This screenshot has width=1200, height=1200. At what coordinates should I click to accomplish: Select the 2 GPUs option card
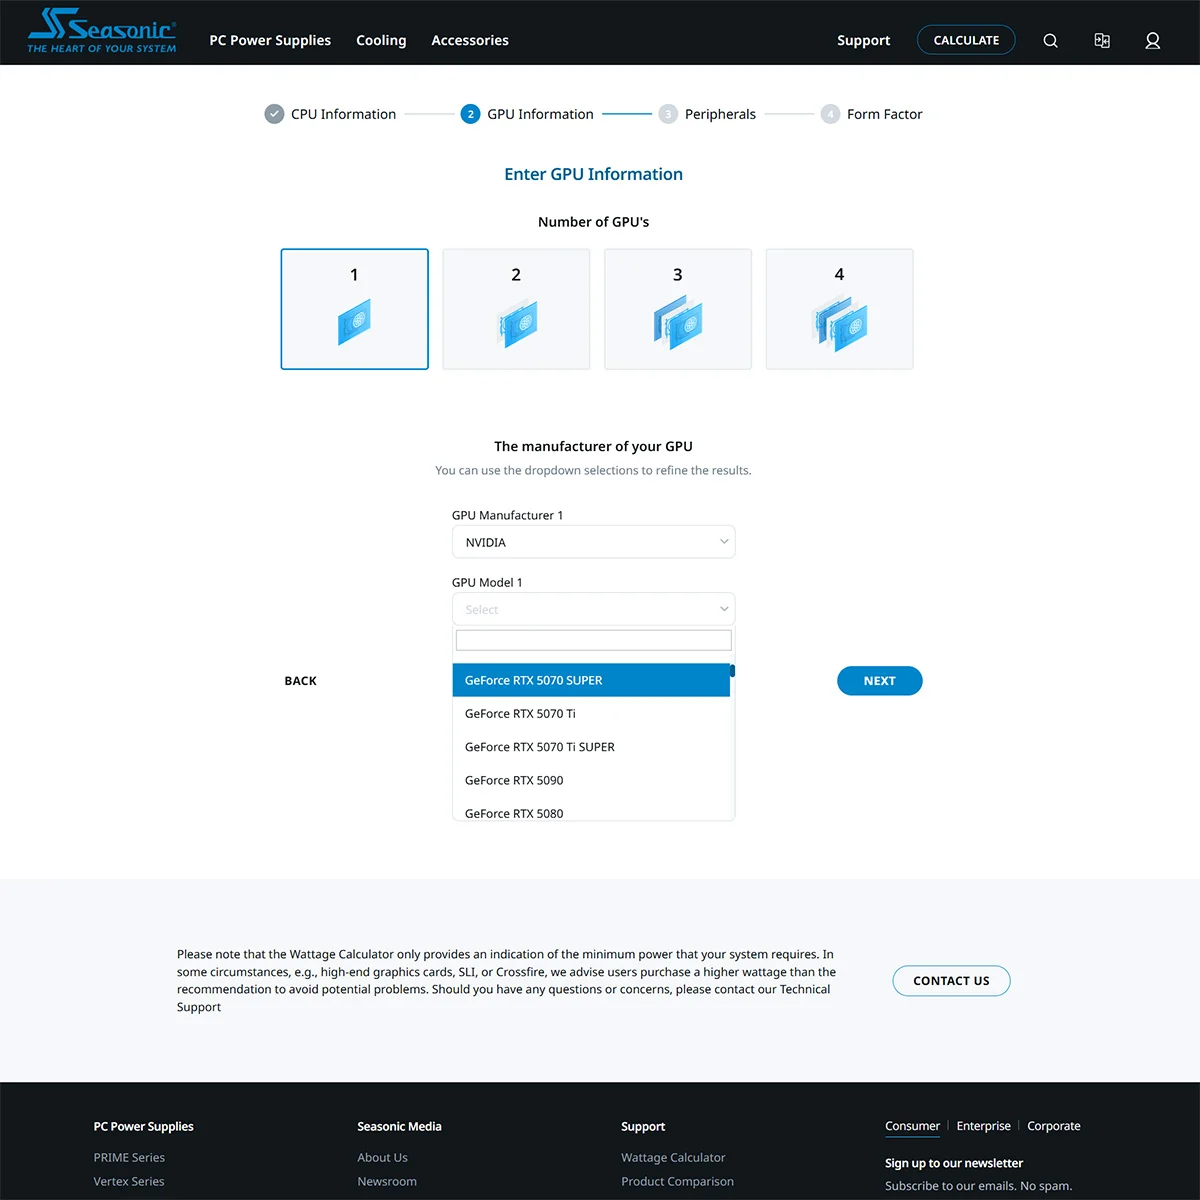pyautogui.click(x=516, y=309)
